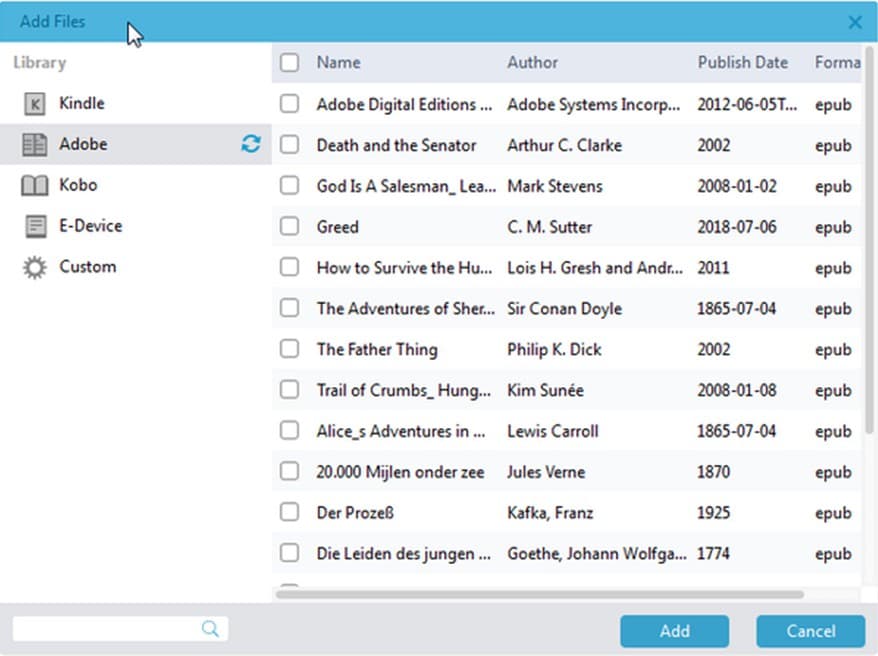The image size is (878, 656).
Task: Tick the checkbox for The Father Thing
Action: (289, 349)
